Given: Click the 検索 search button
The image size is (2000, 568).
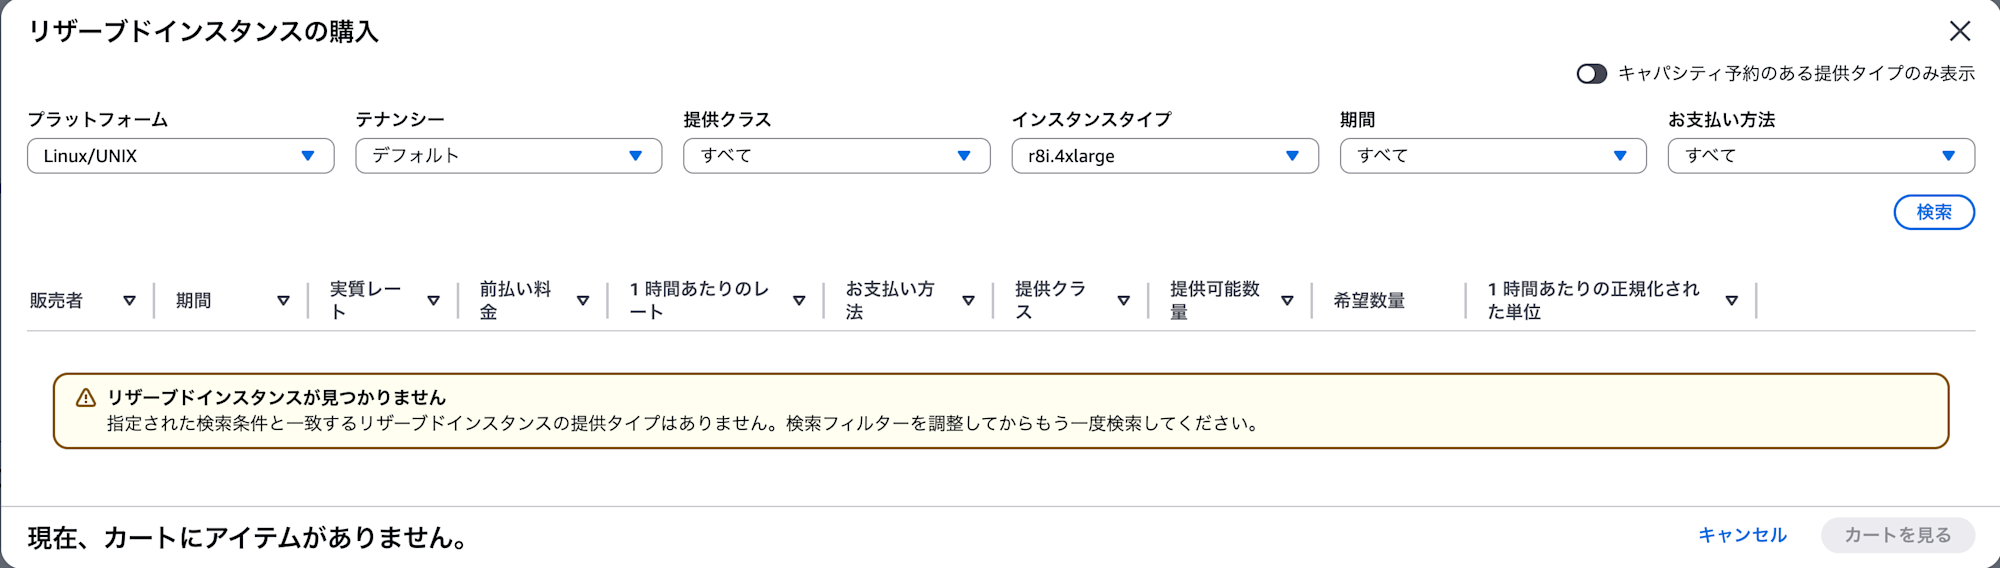Looking at the screenshot, I should pyautogui.click(x=1933, y=212).
